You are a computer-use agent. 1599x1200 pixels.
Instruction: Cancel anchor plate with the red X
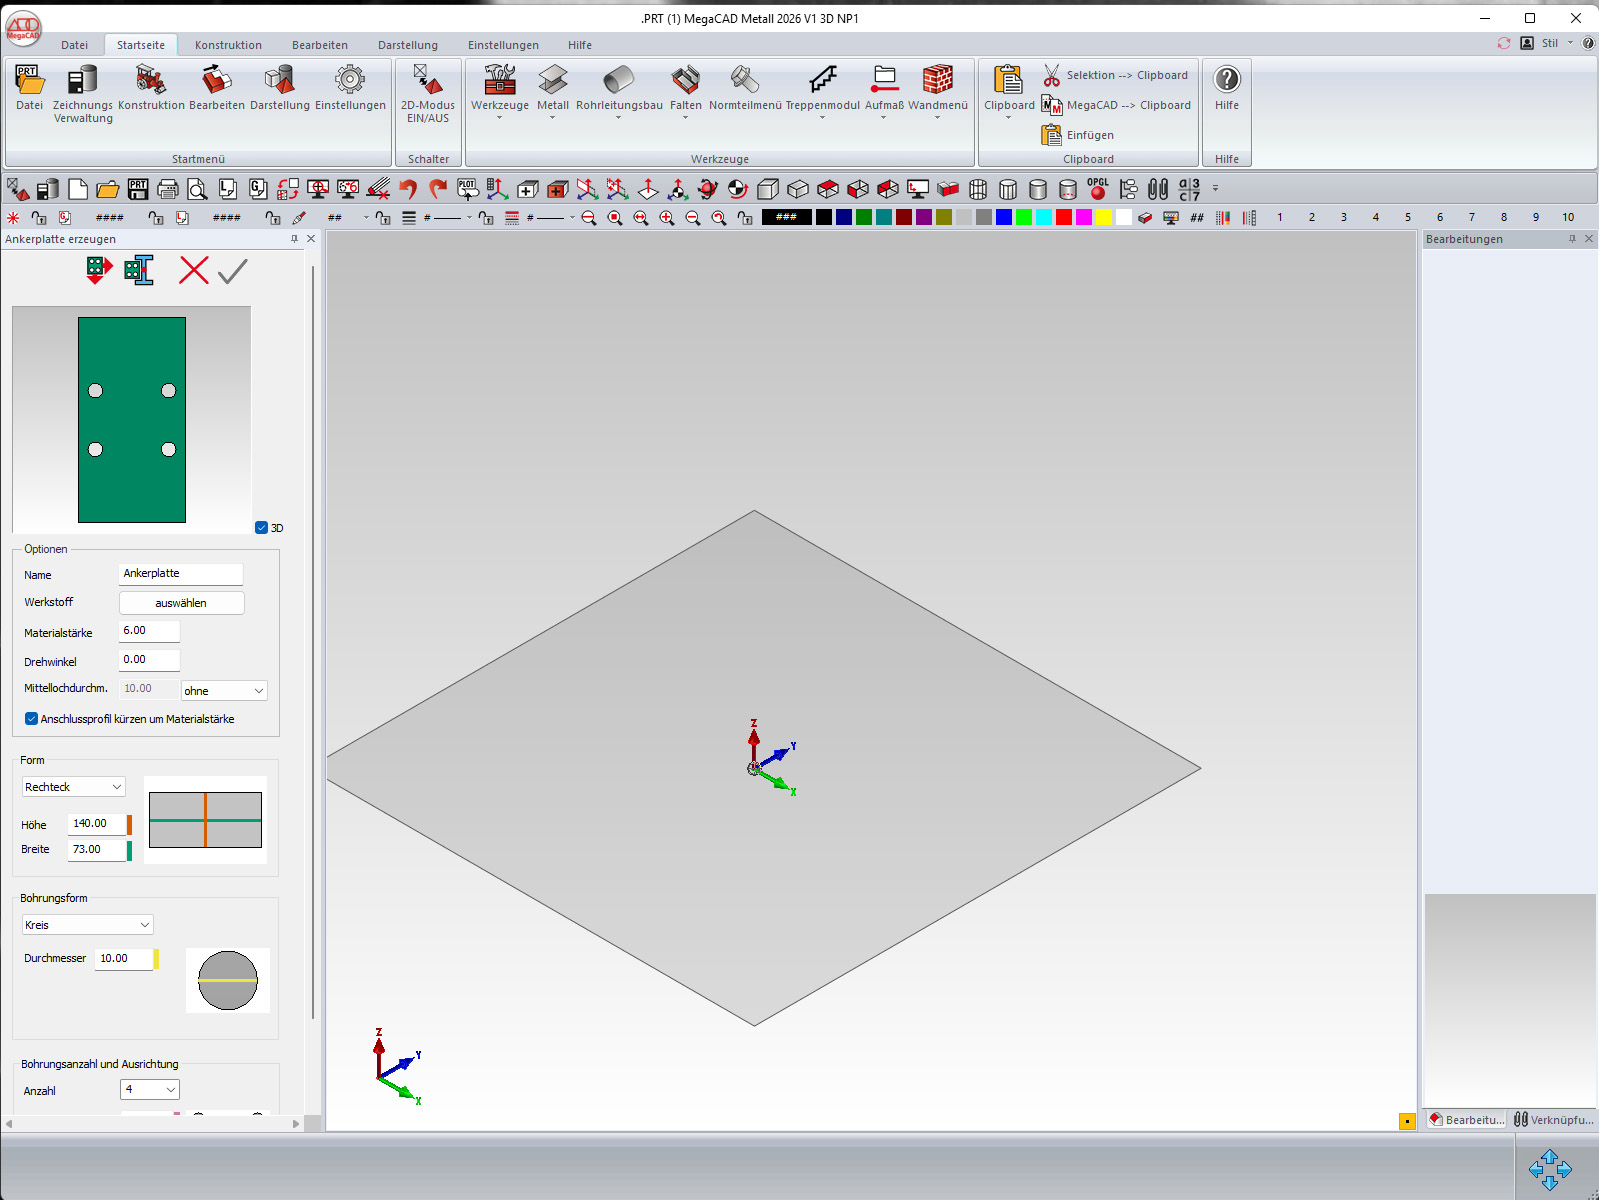point(194,271)
